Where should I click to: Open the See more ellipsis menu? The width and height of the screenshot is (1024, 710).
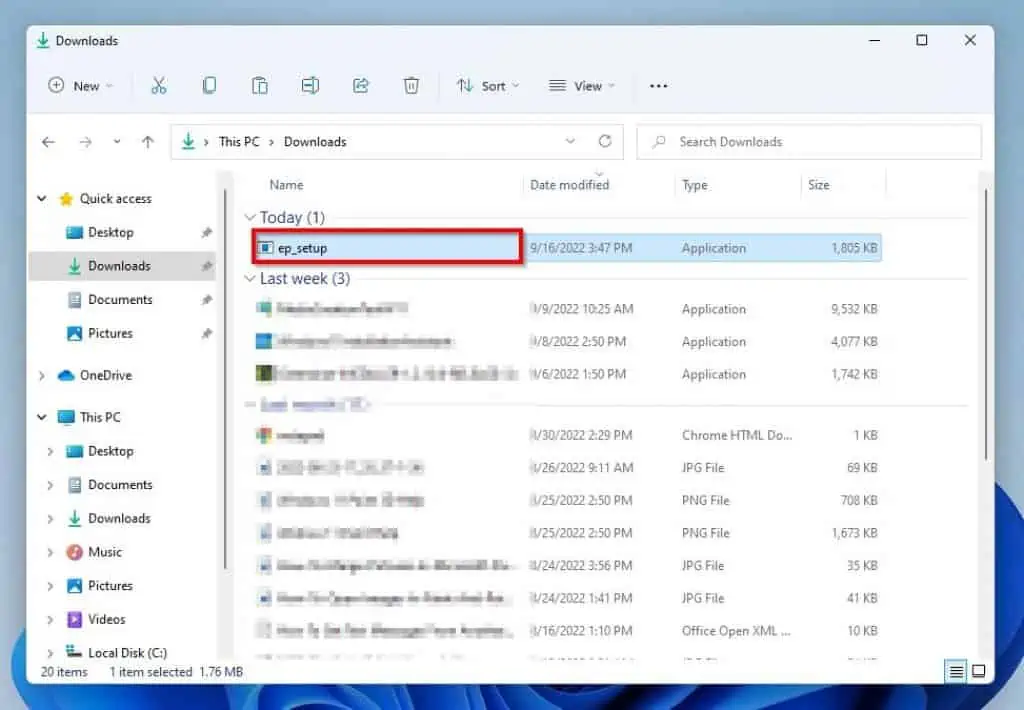tap(658, 86)
